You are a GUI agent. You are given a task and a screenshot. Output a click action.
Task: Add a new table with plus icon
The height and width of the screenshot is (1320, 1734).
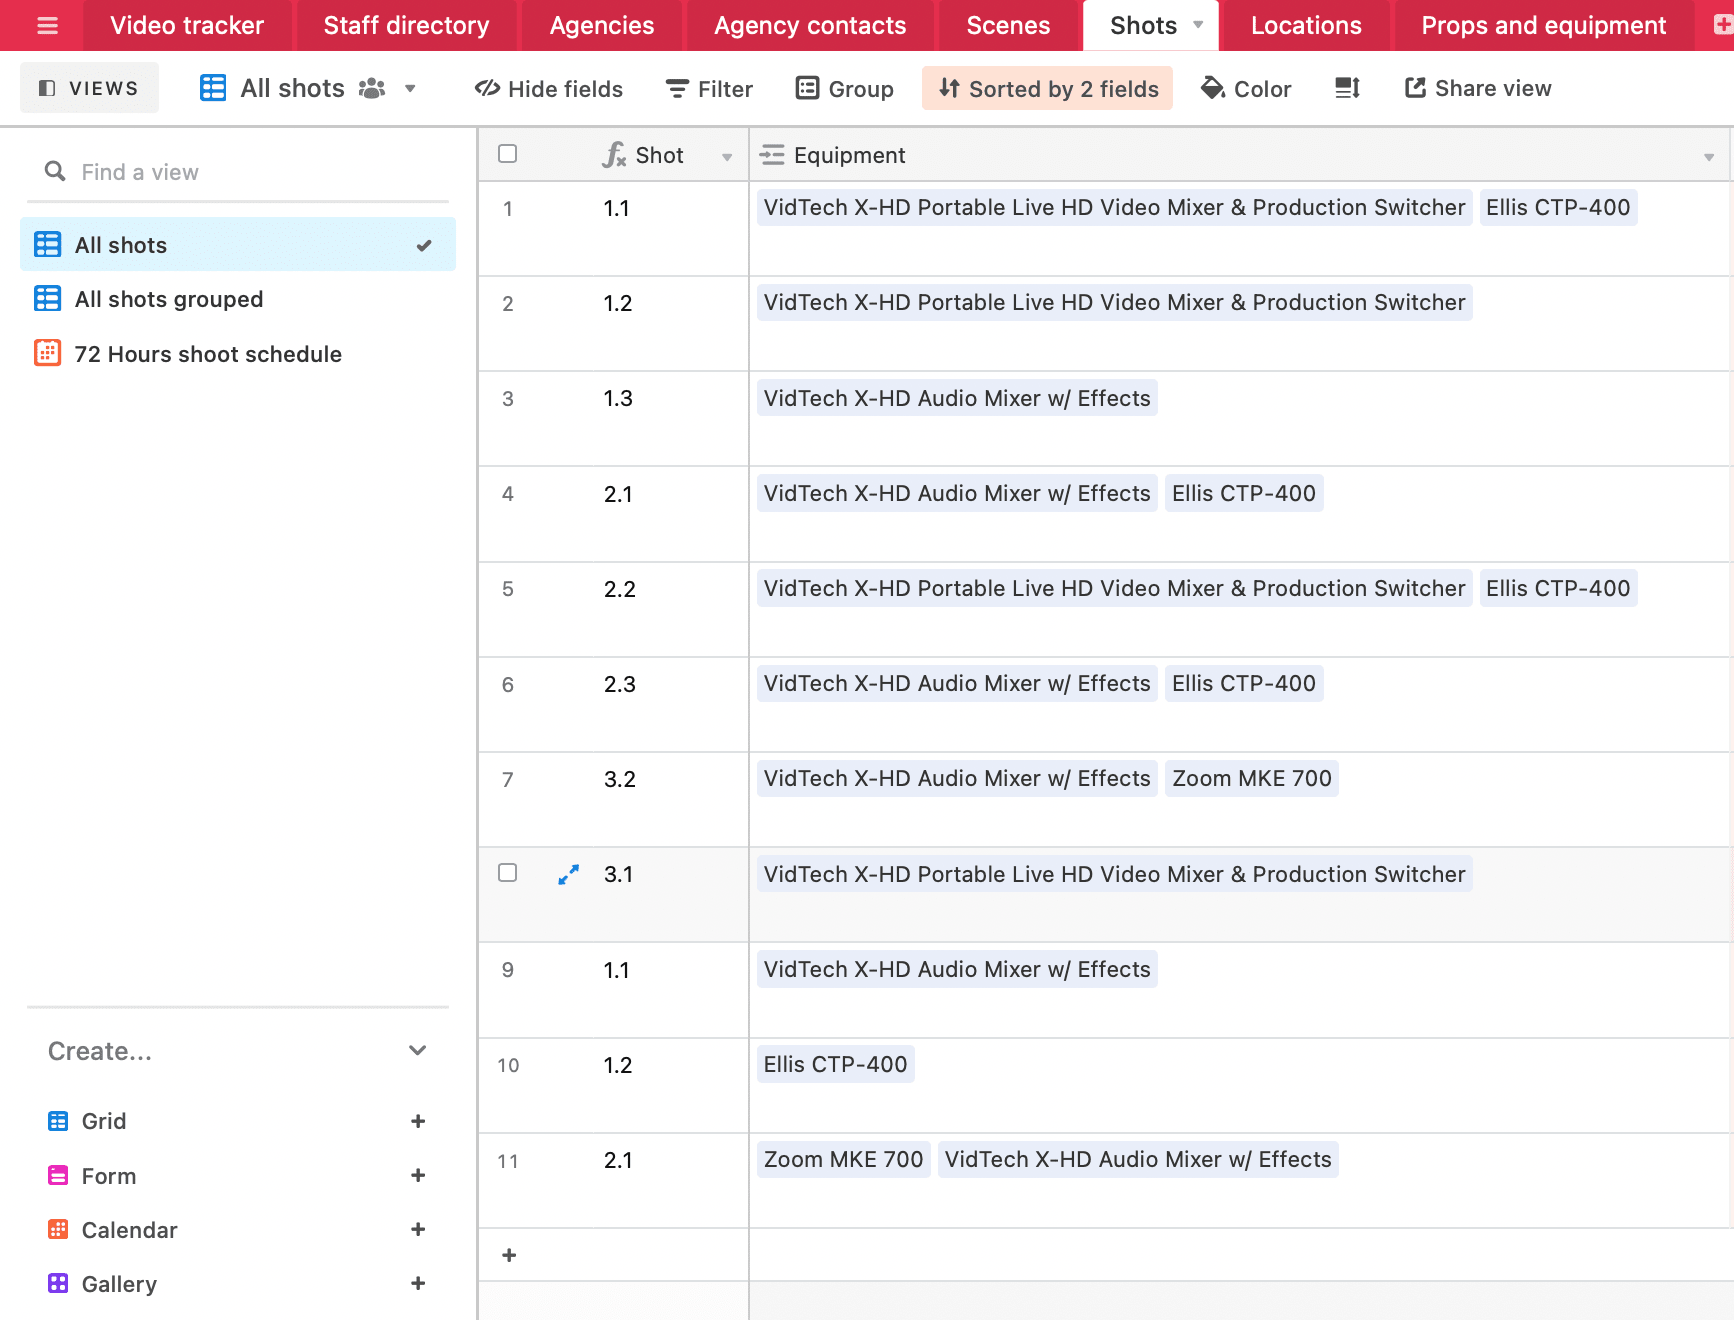(1722, 26)
